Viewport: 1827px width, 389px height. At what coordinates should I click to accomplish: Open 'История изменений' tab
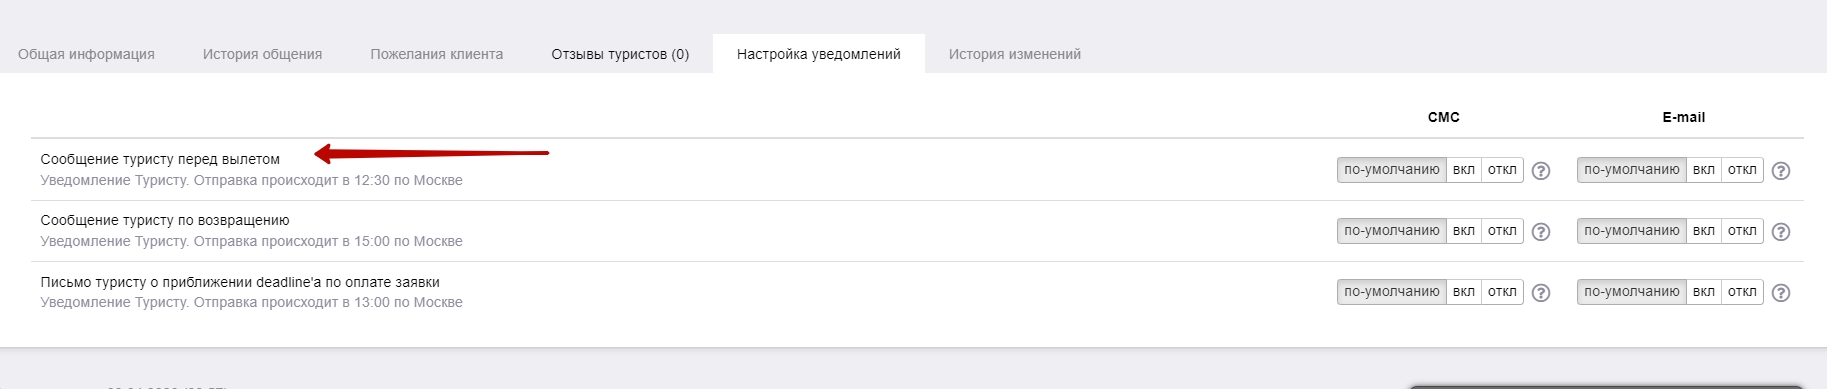click(1015, 54)
